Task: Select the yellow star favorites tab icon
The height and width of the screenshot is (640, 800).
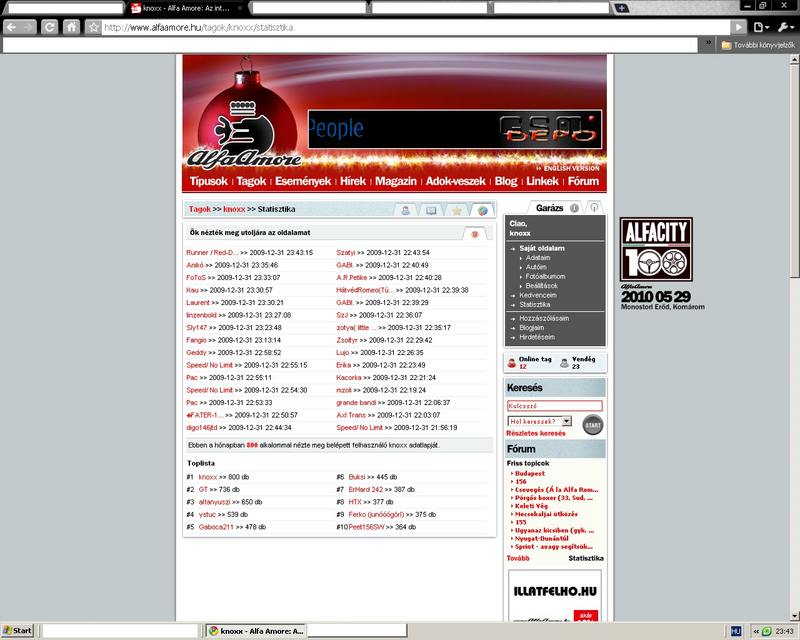Action: click(456, 210)
